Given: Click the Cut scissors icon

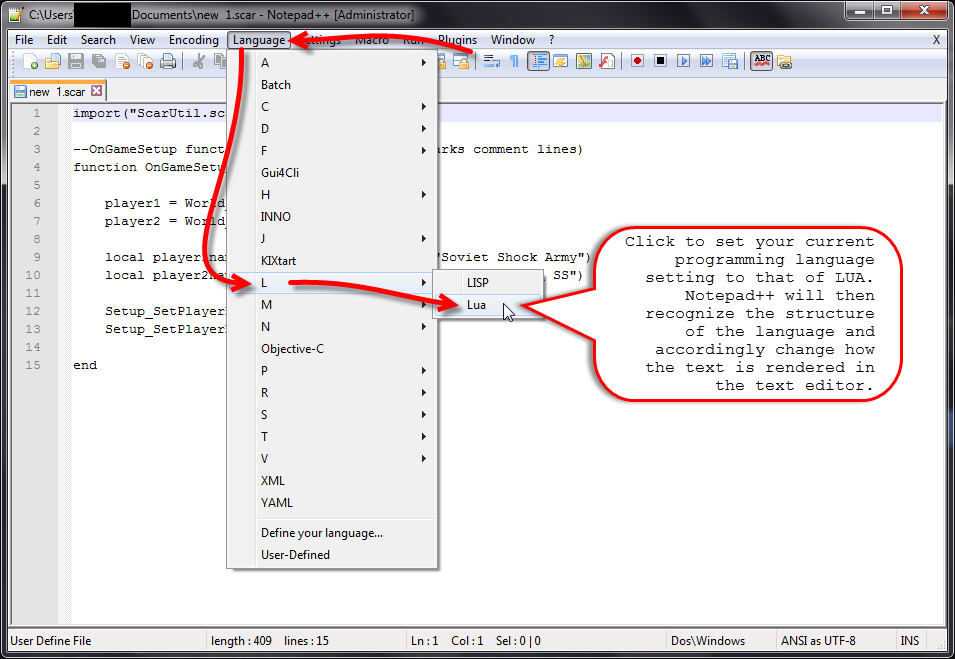Looking at the screenshot, I should tap(198, 62).
